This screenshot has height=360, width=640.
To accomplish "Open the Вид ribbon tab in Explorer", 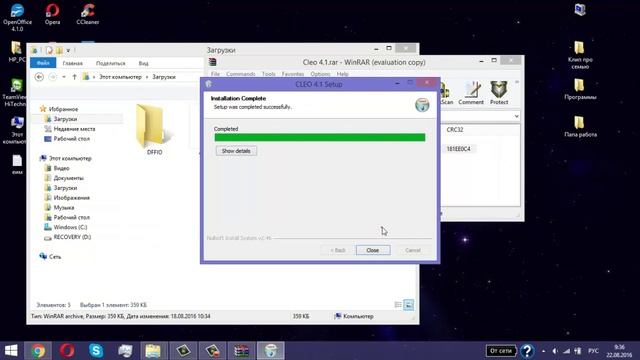I will pos(143,63).
